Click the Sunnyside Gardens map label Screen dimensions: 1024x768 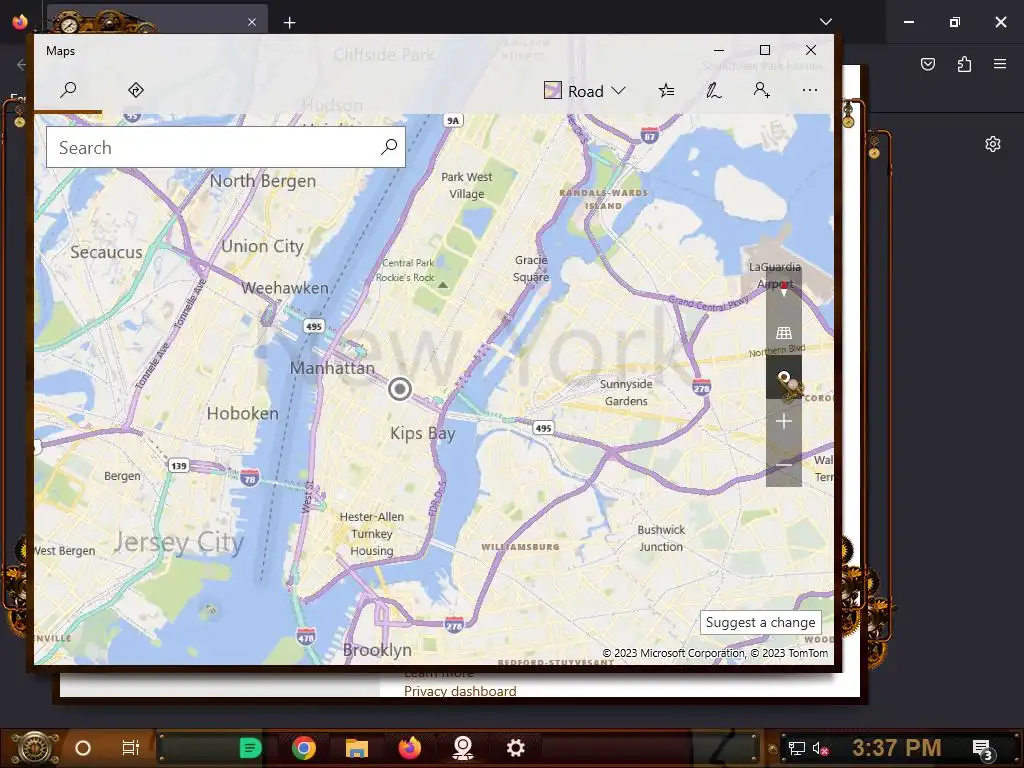626,392
